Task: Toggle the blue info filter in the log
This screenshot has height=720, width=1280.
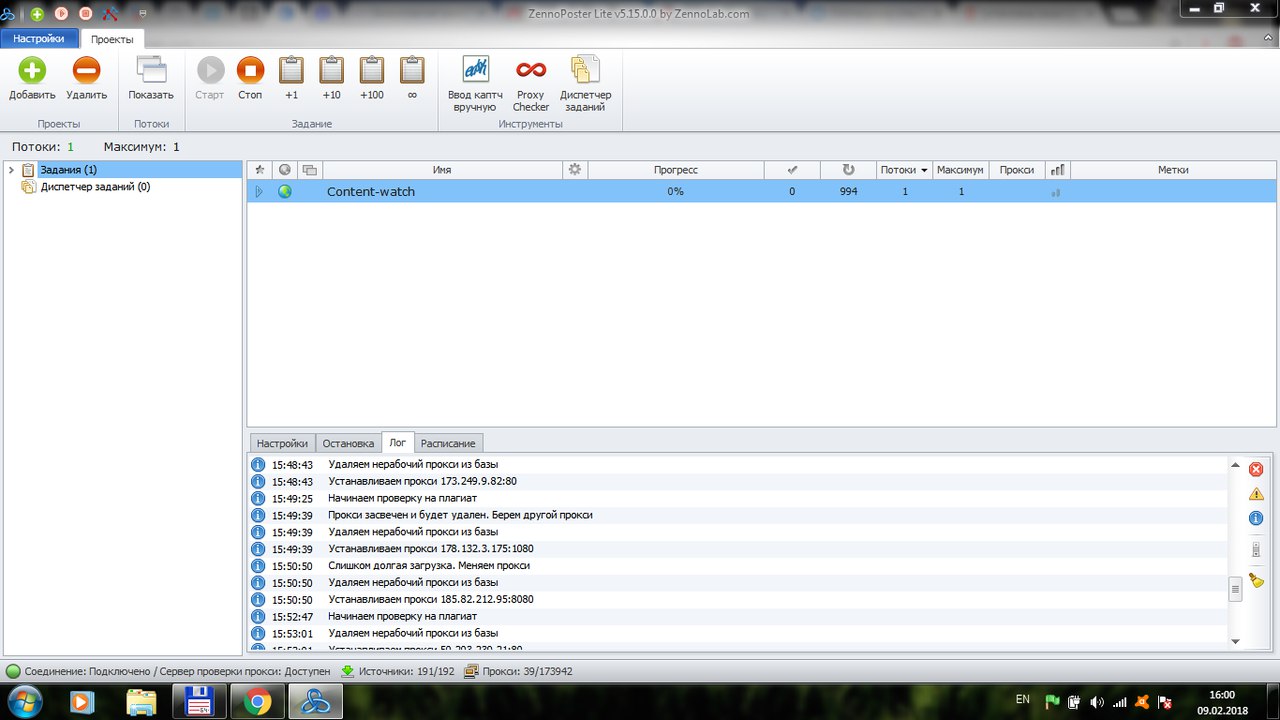Action: point(1256,518)
